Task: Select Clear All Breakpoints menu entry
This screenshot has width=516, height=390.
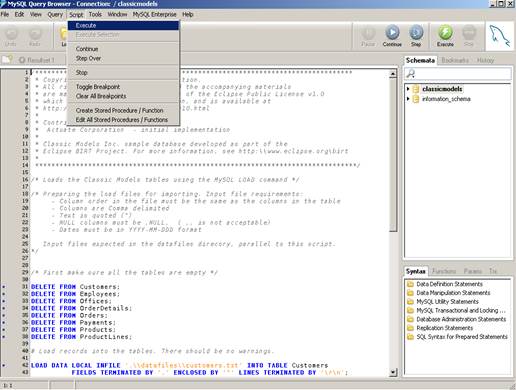Action: (x=123, y=96)
